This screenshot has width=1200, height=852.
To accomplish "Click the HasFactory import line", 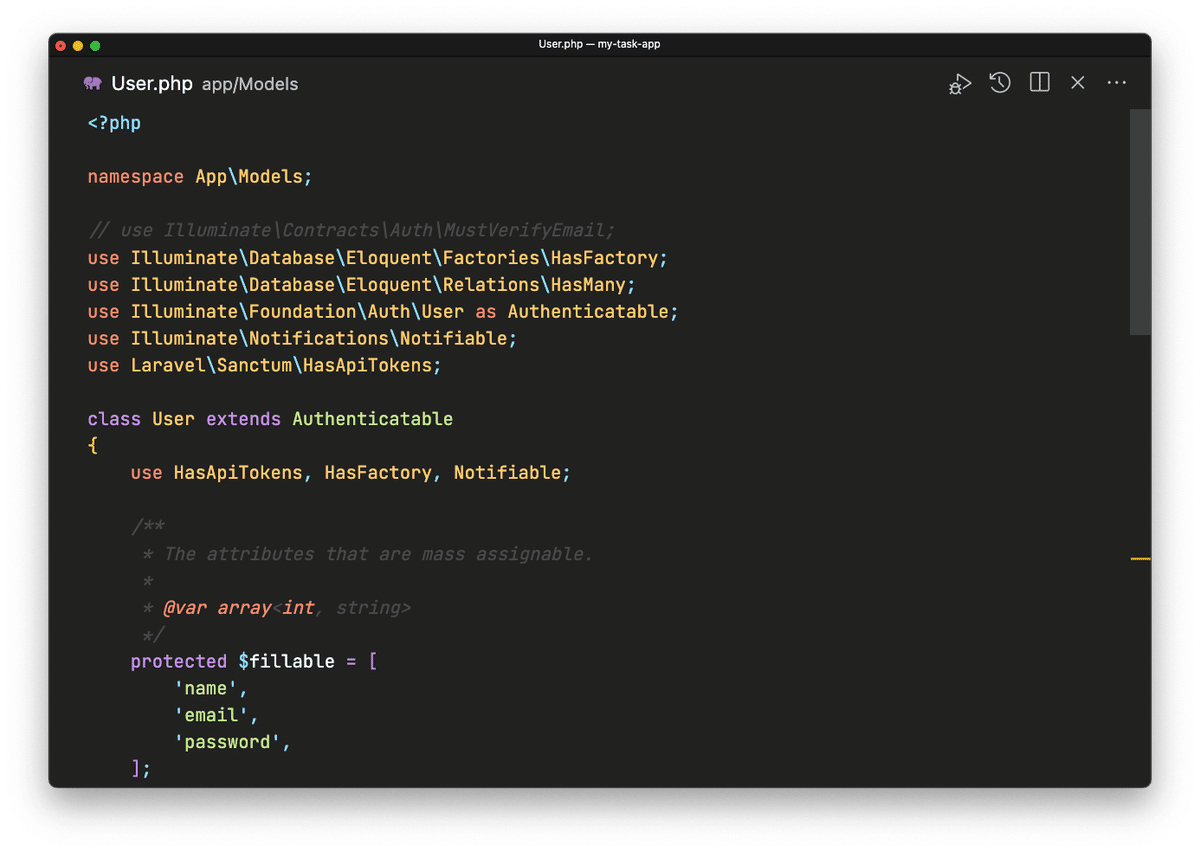I will [x=377, y=258].
